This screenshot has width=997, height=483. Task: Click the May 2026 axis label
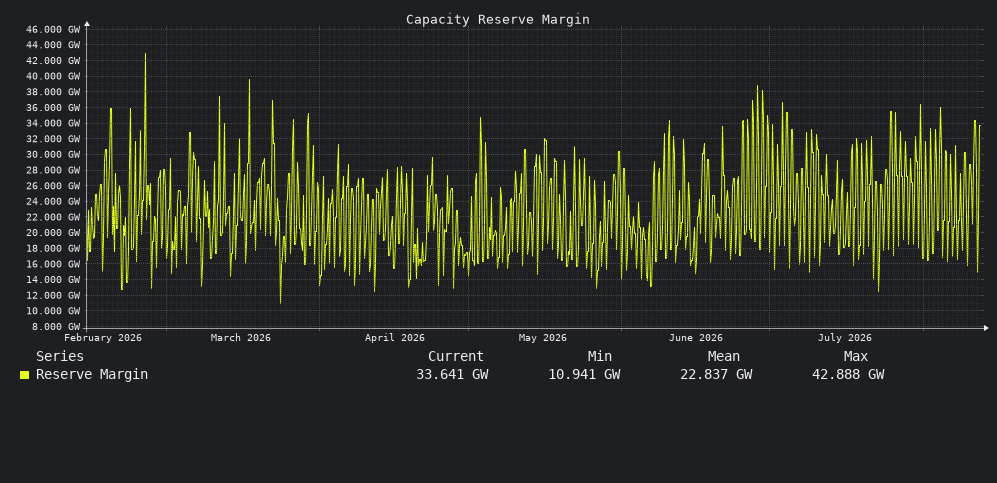tap(542, 337)
